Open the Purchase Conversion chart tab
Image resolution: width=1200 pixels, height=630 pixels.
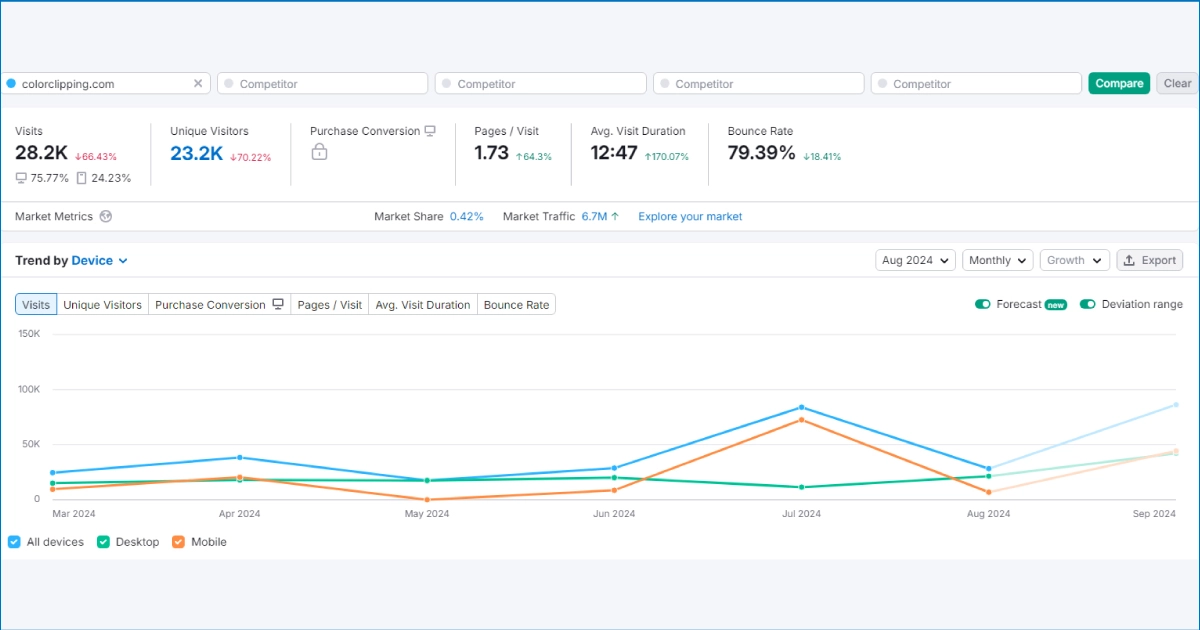click(x=219, y=305)
